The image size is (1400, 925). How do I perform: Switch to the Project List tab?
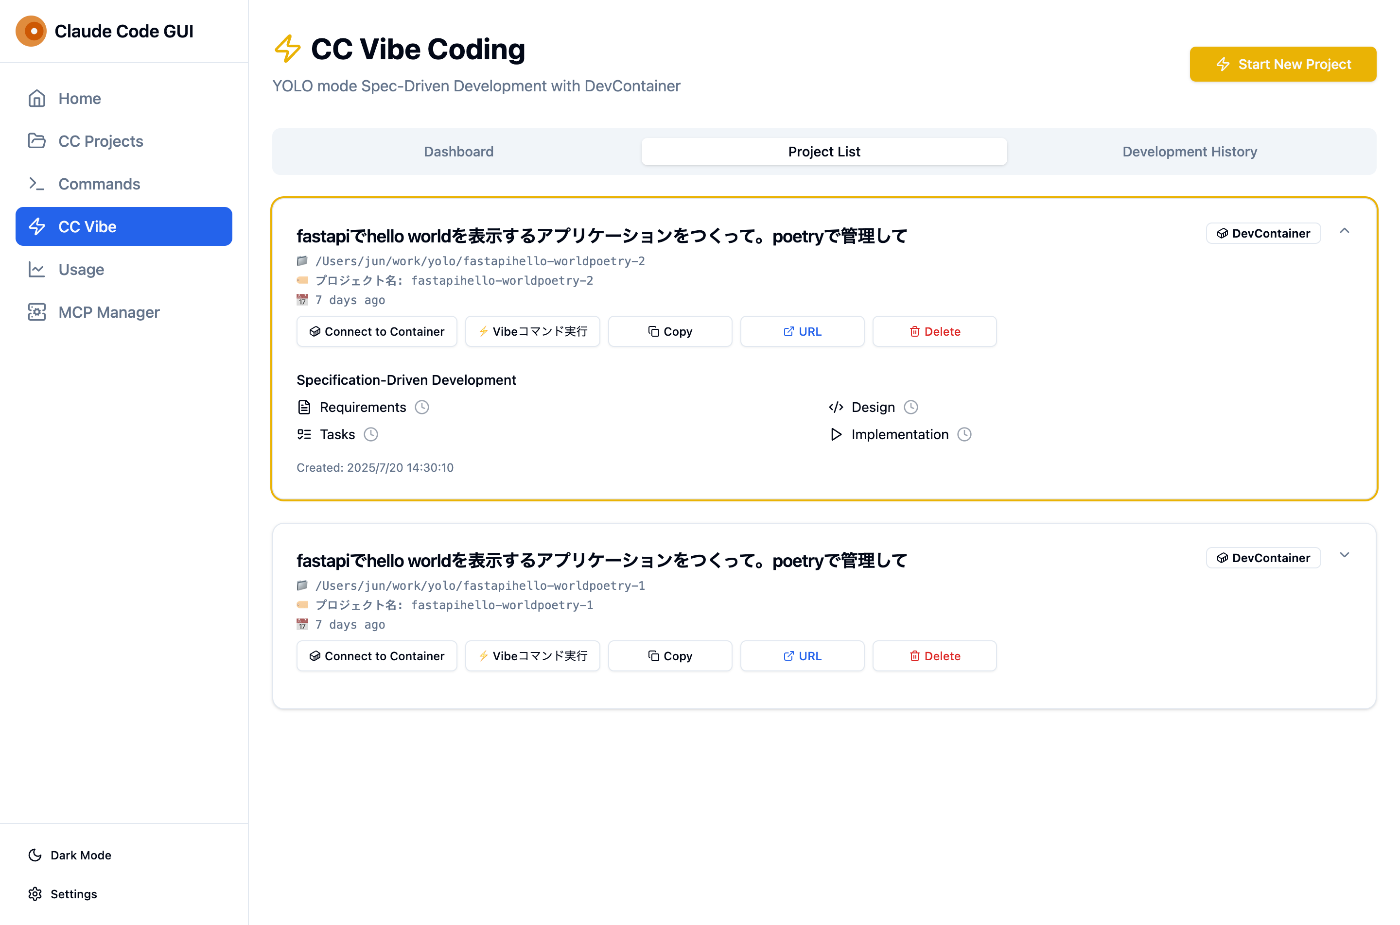click(x=824, y=152)
